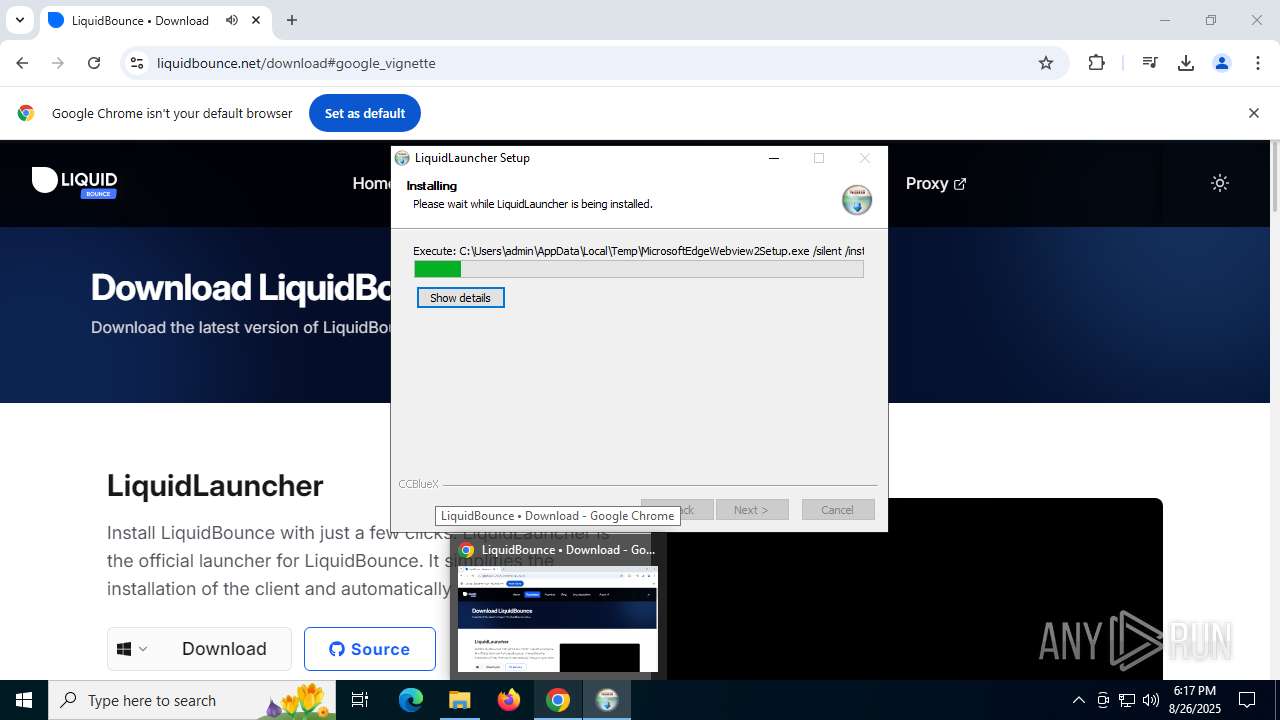Click Show details in LiquidLauncher Setup
This screenshot has width=1280, height=720.
tap(460, 298)
